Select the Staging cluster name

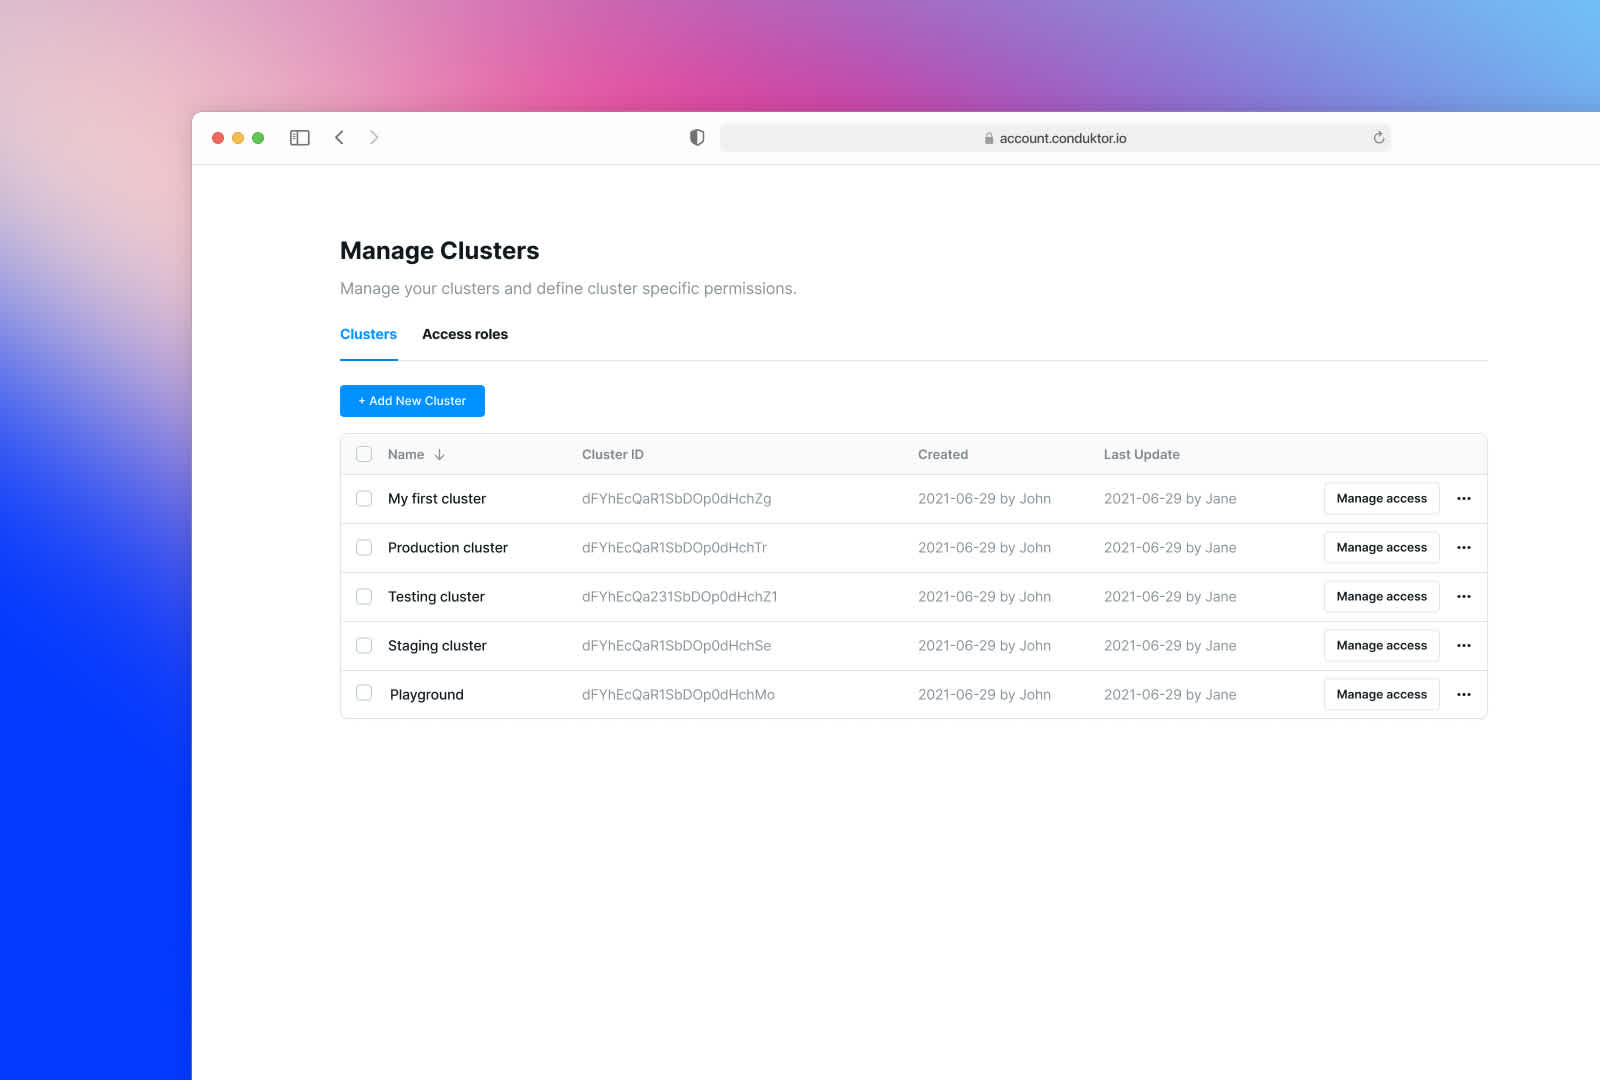[437, 646]
